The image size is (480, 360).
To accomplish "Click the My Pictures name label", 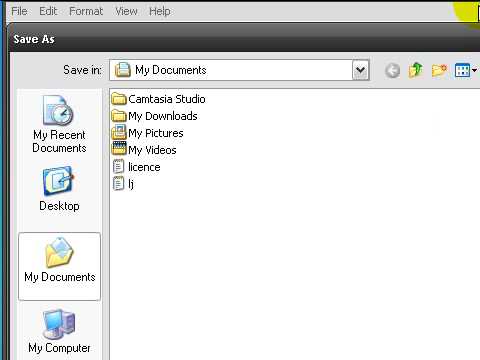I will 156,133.
